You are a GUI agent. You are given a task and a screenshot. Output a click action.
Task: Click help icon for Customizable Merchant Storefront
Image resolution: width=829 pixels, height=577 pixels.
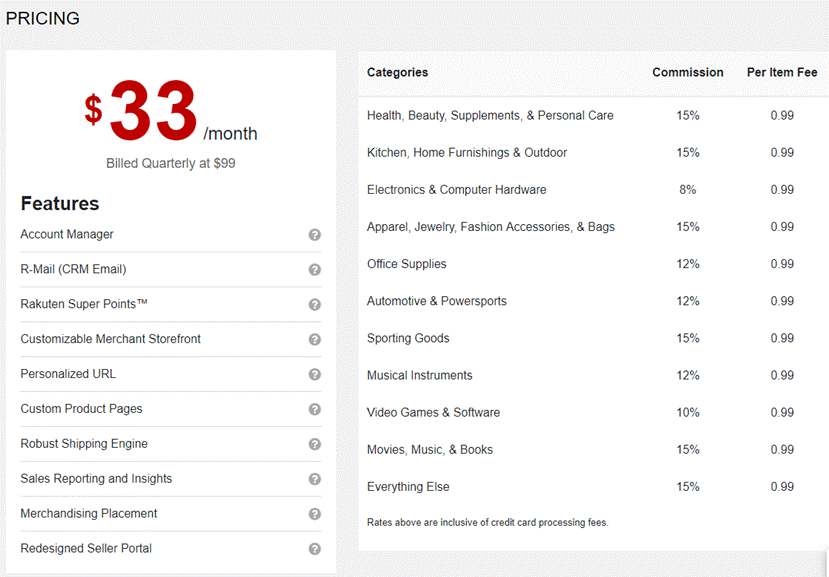[x=314, y=340]
